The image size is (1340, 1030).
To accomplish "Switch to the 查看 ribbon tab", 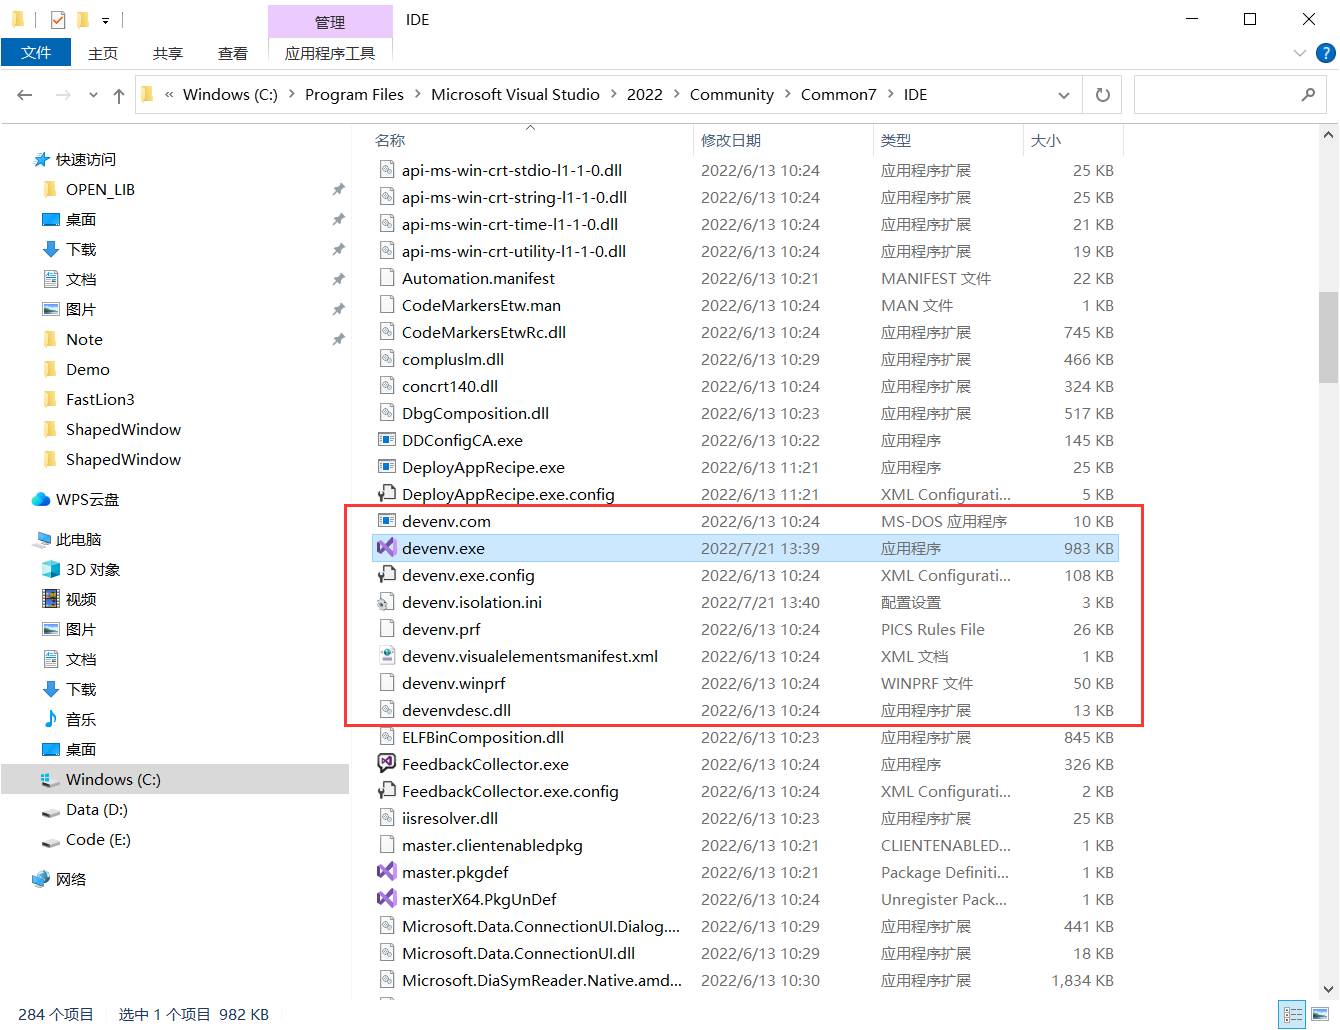I will (x=233, y=53).
